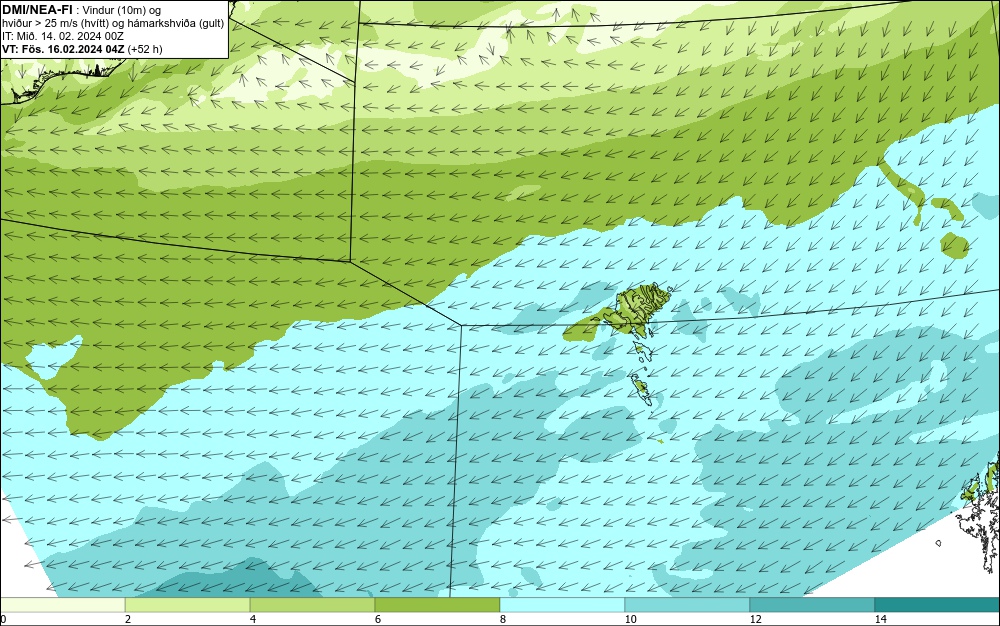Image resolution: width=1000 pixels, height=626 pixels.
Task: Click the 'VT: Fös. 16.02.2024 04Z' valid time text
Action: coord(63,49)
